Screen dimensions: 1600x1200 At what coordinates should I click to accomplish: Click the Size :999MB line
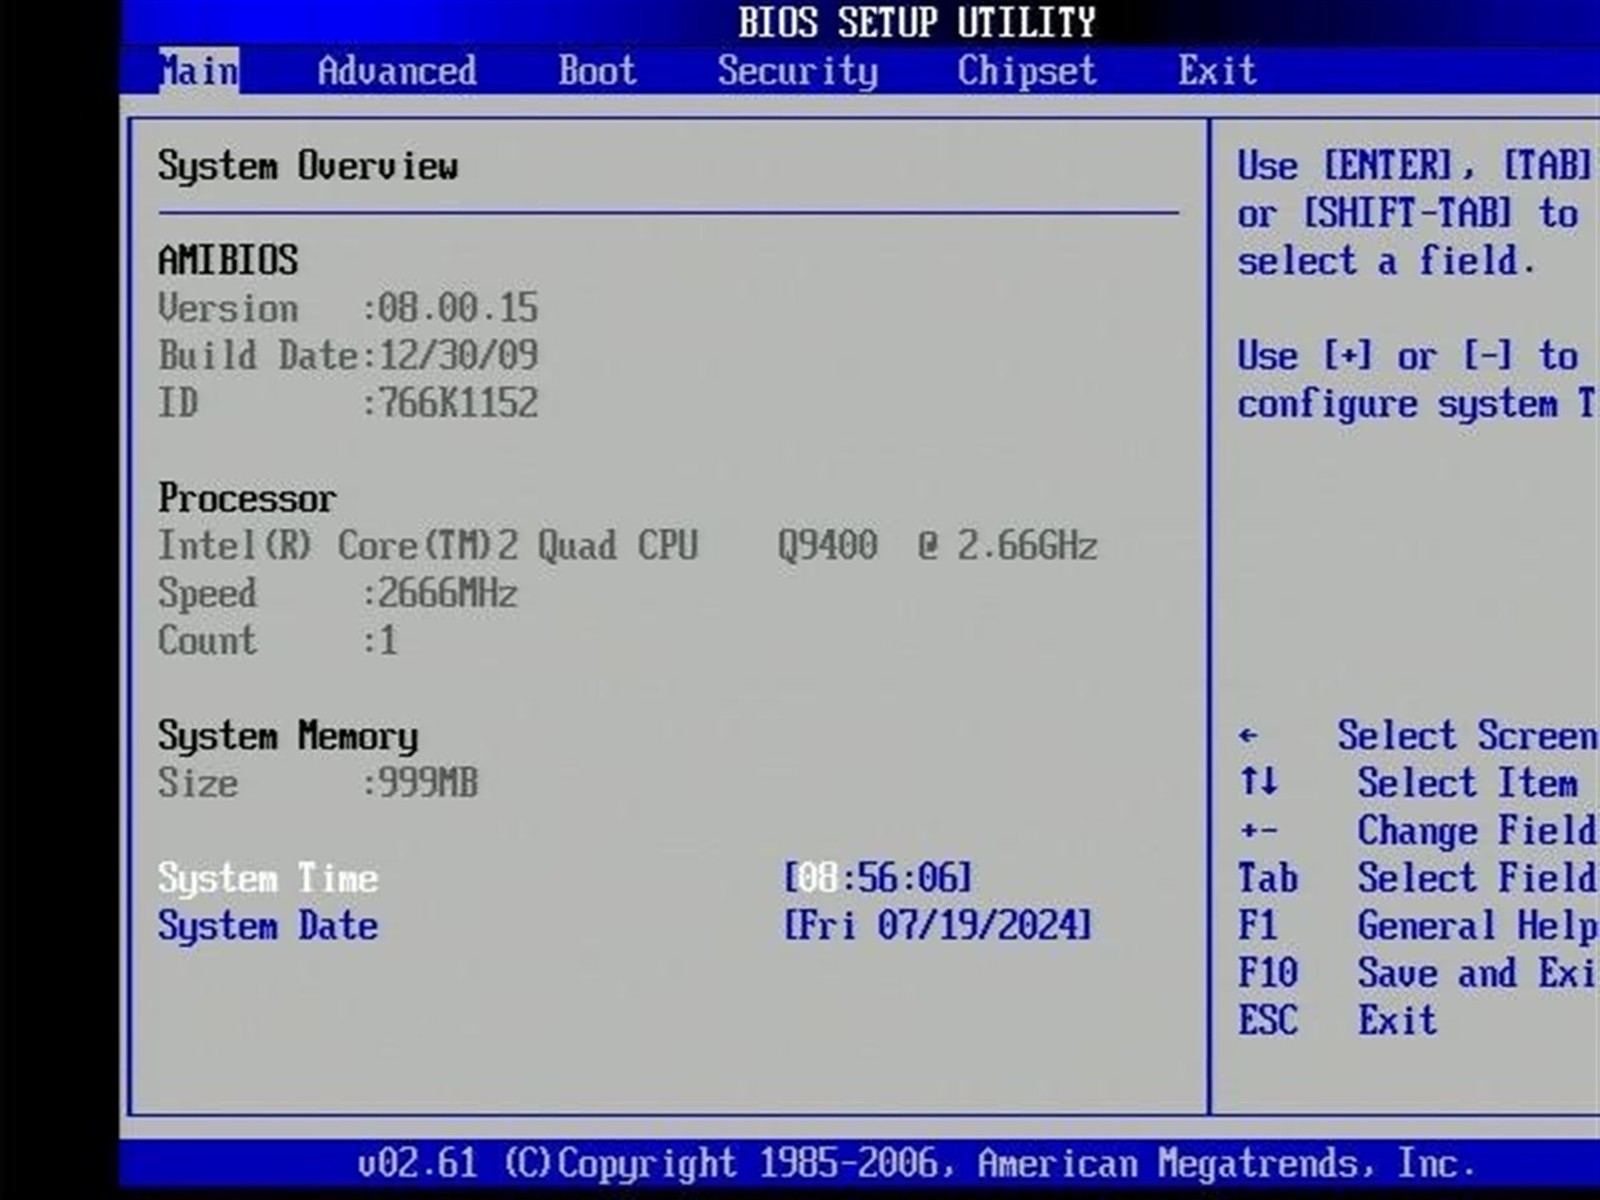click(318, 783)
